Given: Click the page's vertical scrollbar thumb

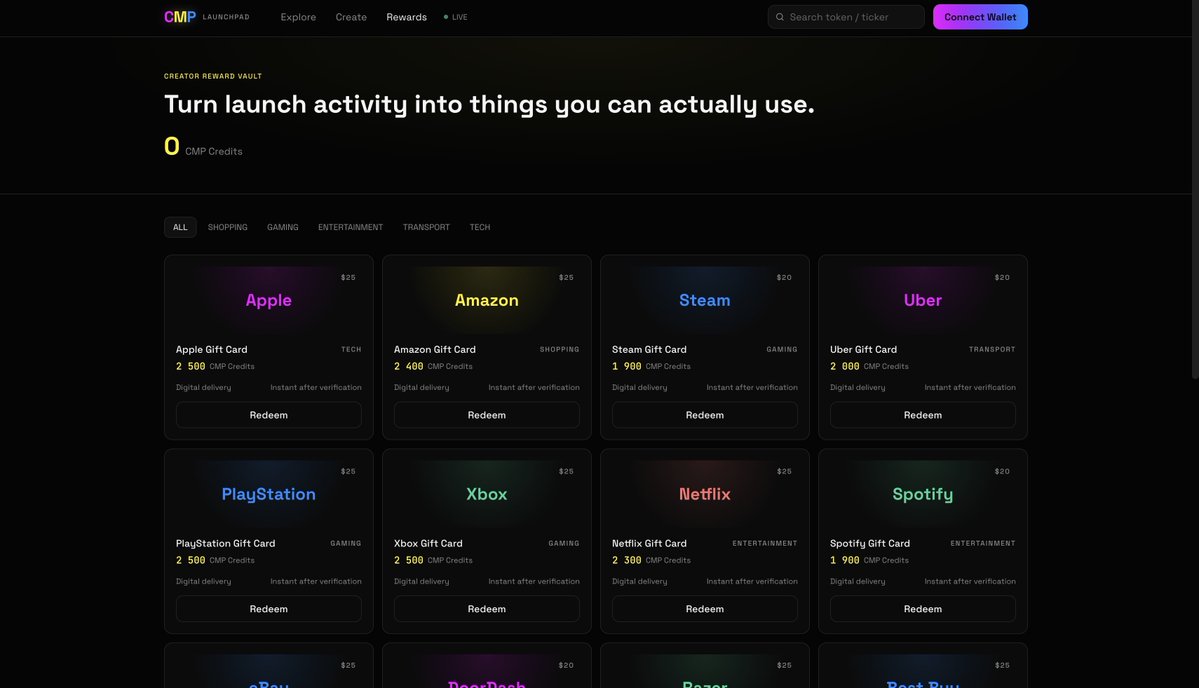Looking at the screenshot, I should point(1194,190).
